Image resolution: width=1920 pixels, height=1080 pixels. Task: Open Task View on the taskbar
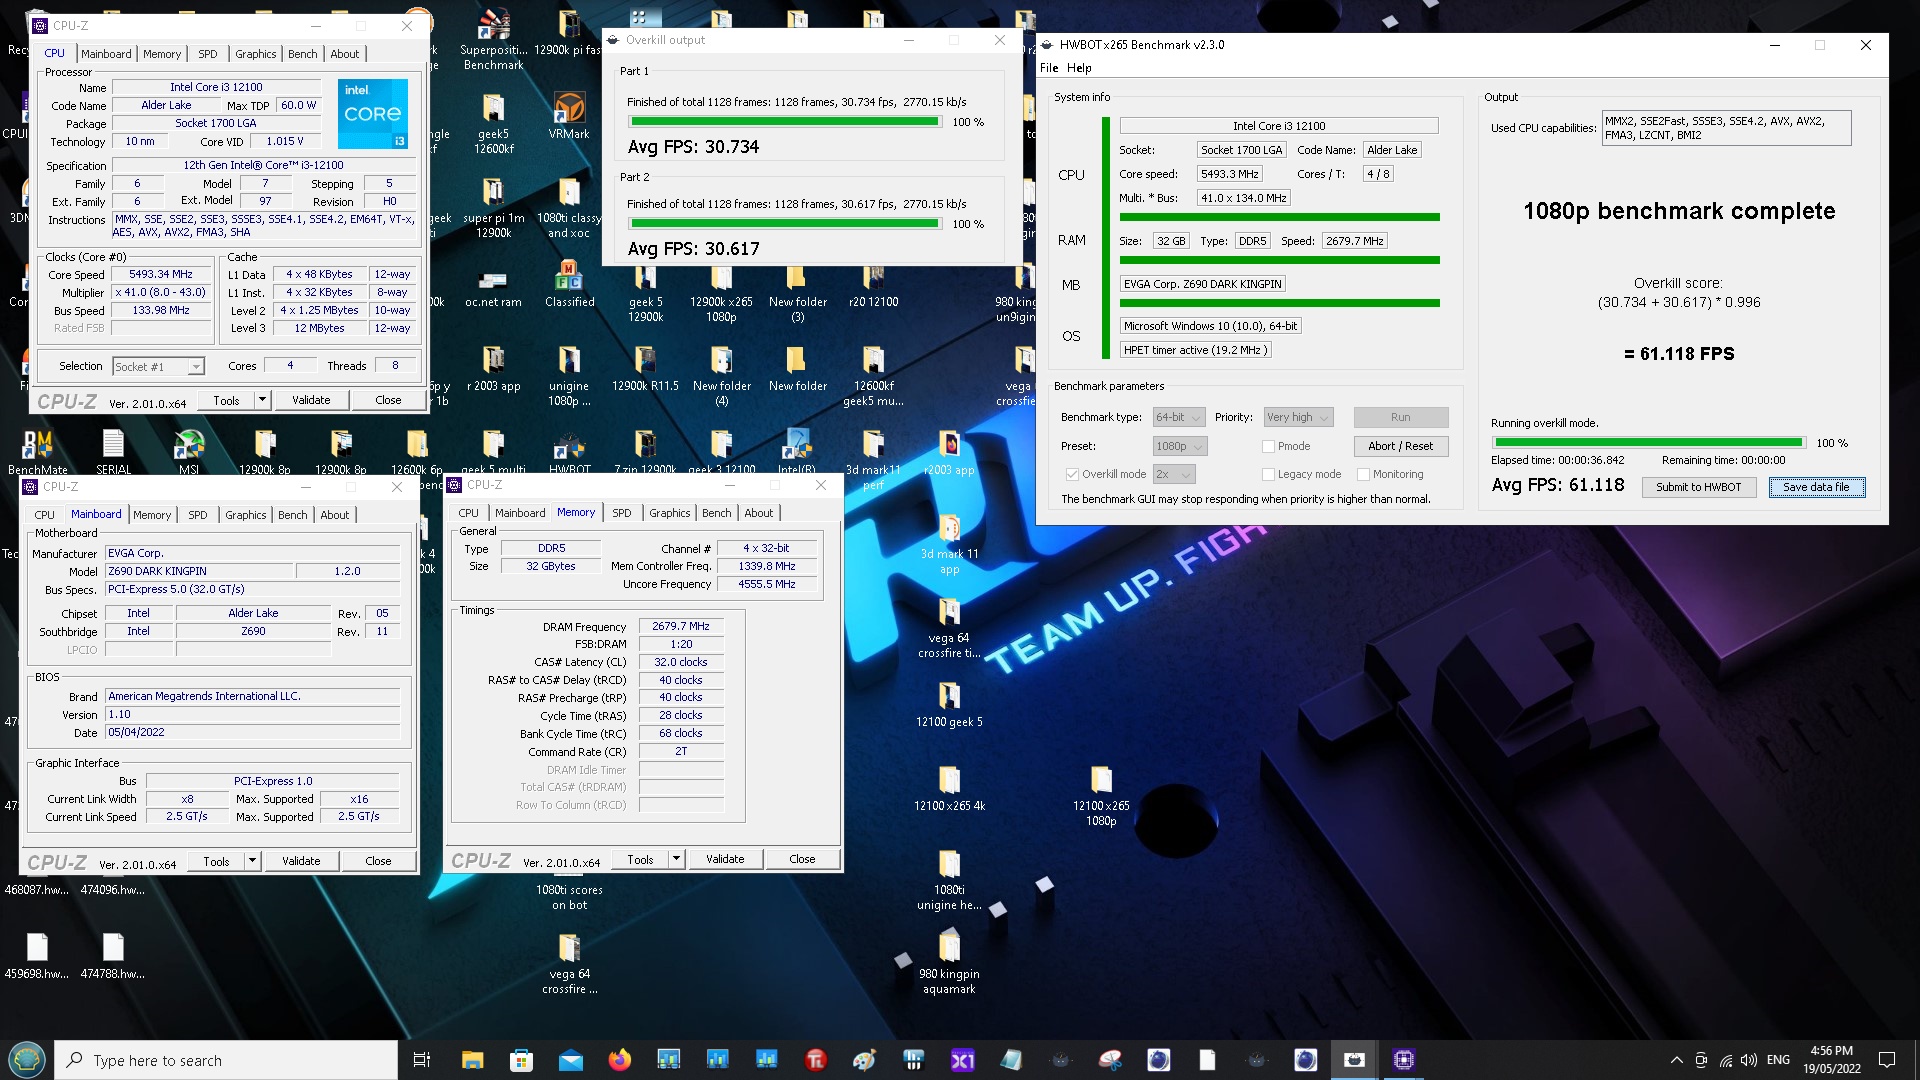(422, 1060)
